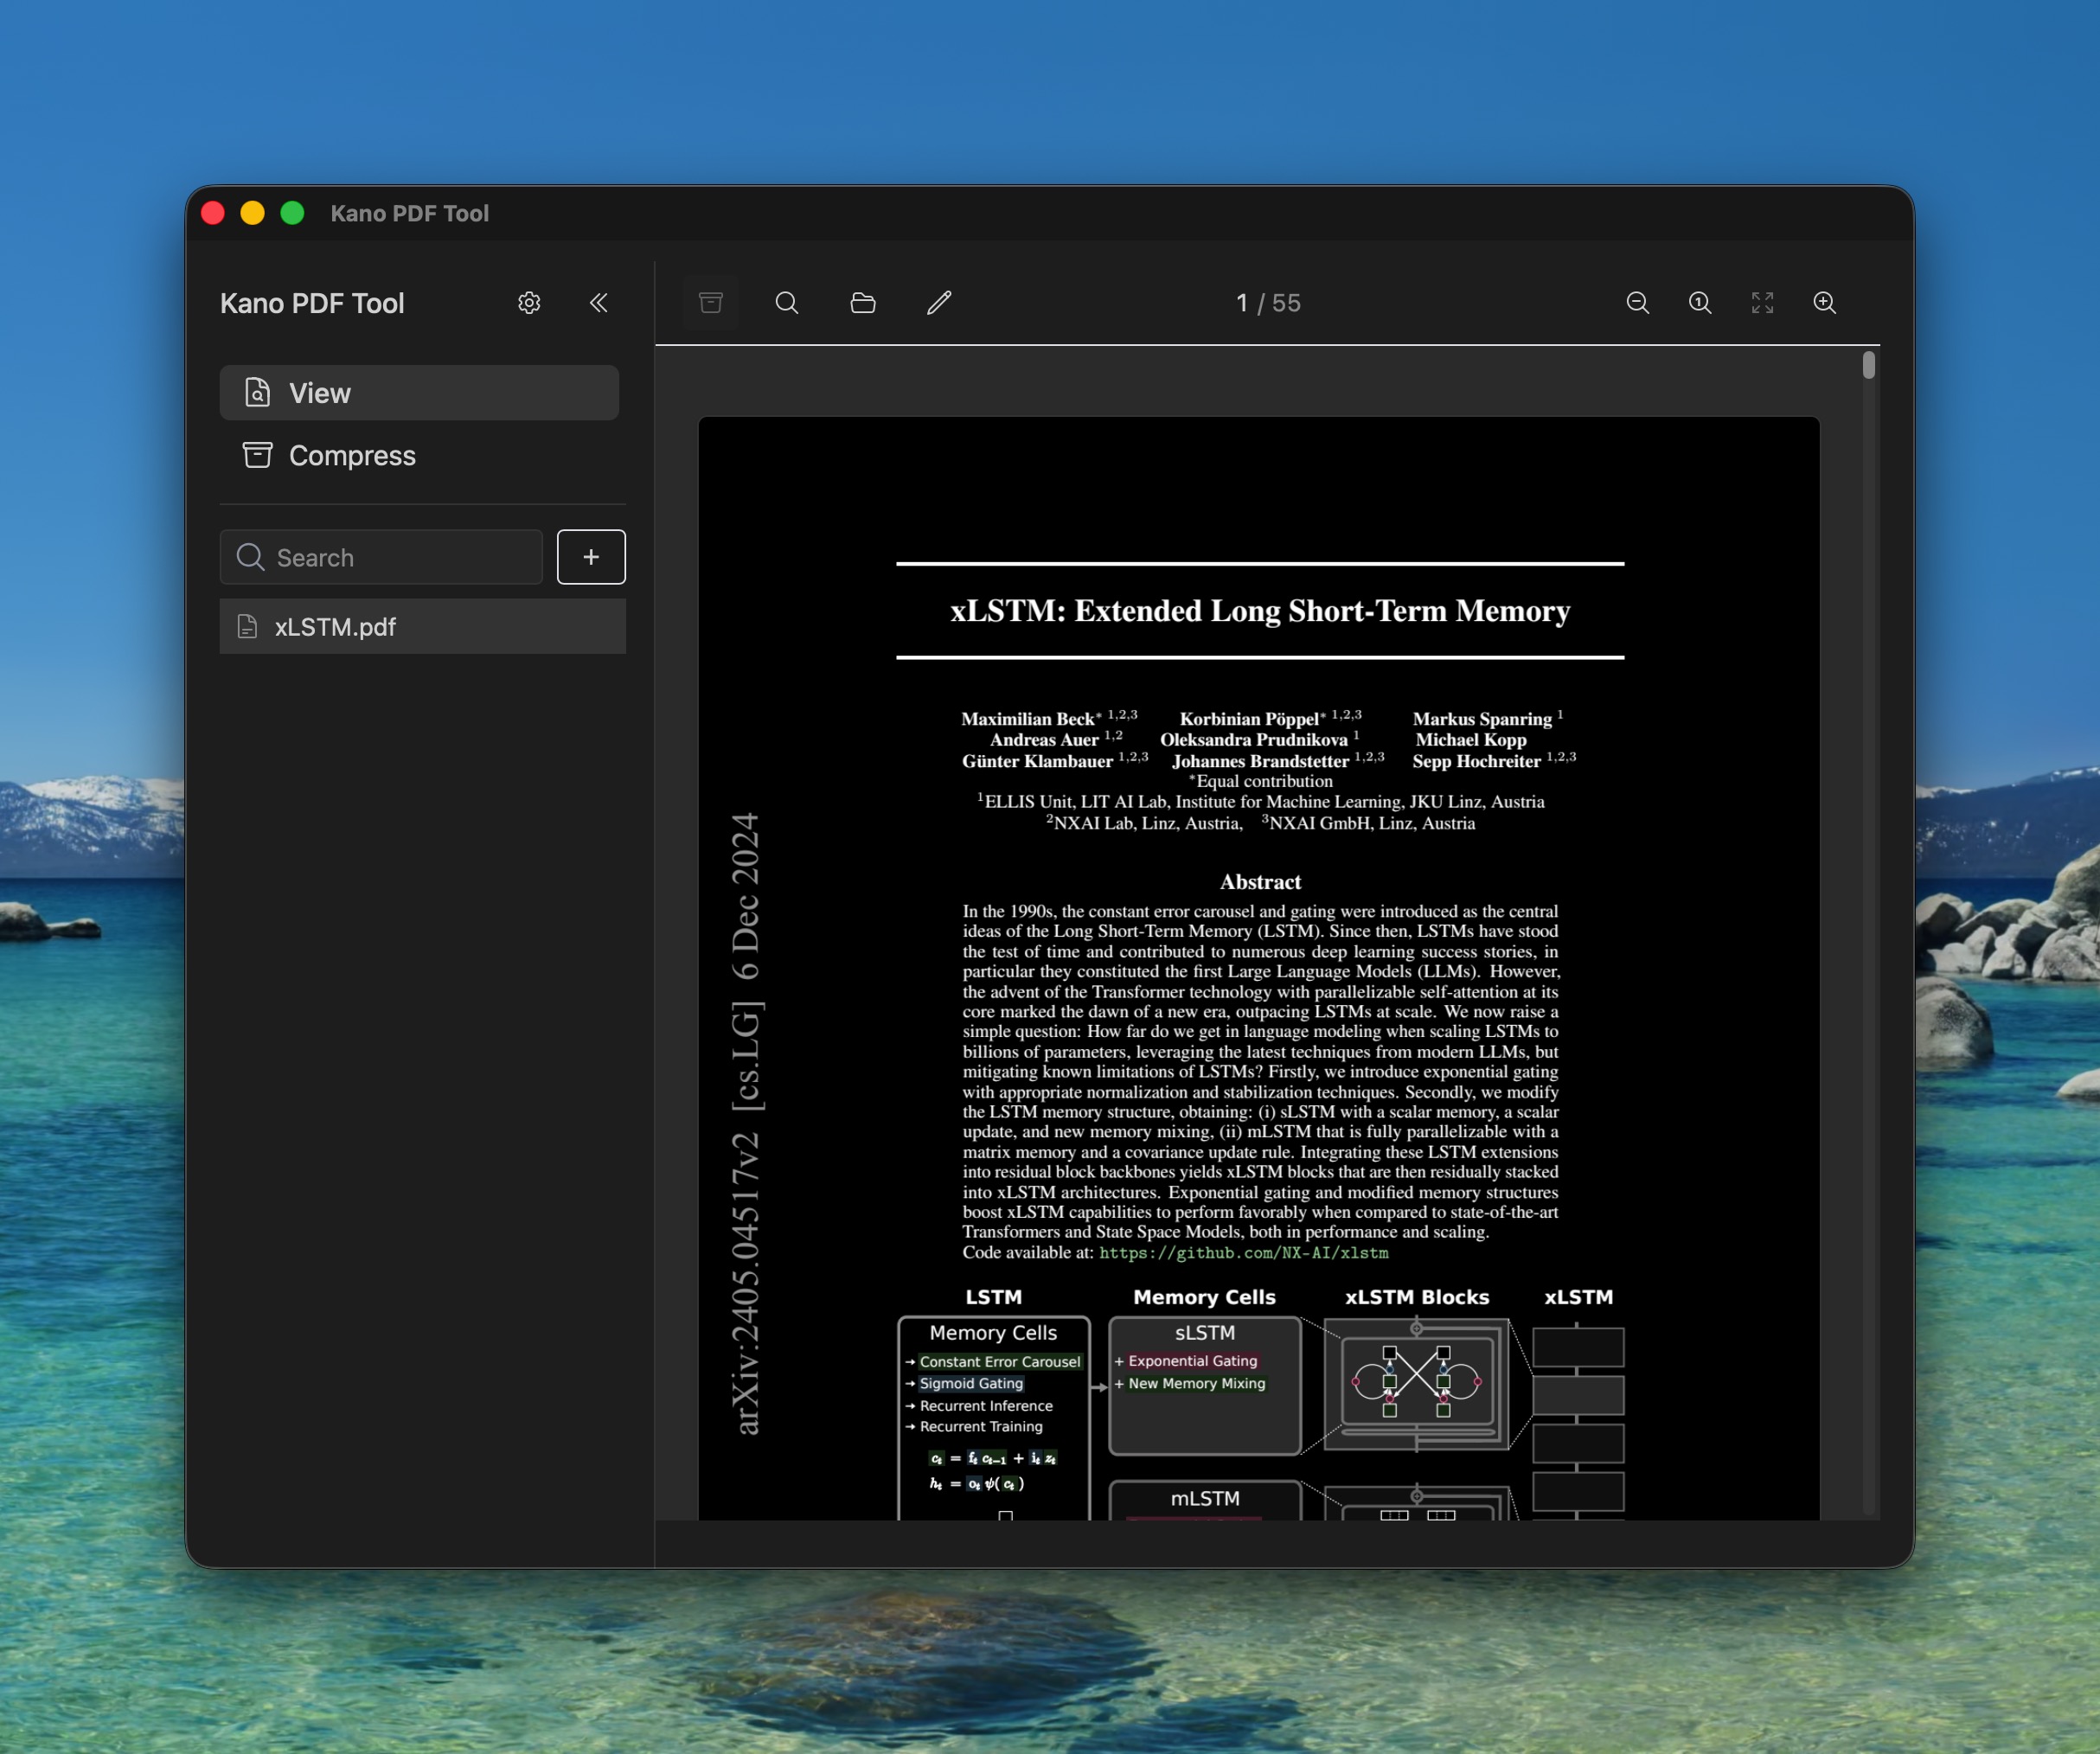Collapse the sidebar with double chevron
The image size is (2100, 1754).
coord(598,303)
